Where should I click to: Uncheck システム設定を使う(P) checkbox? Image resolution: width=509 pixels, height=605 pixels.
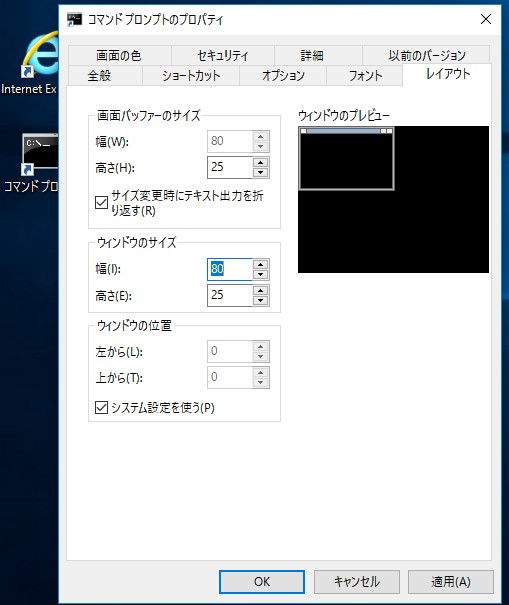tap(101, 407)
